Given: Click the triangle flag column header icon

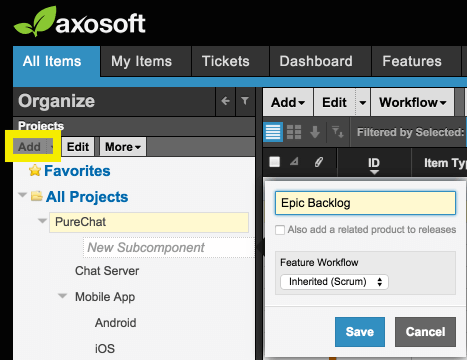Looking at the screenshot, I should click(x=294, y=162).
